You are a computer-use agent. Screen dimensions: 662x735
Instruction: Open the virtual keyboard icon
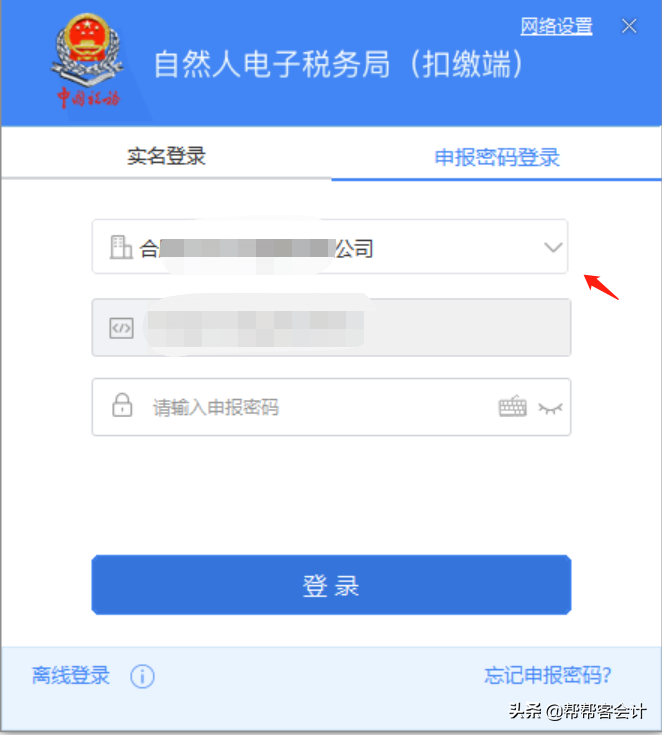(512, 406)
